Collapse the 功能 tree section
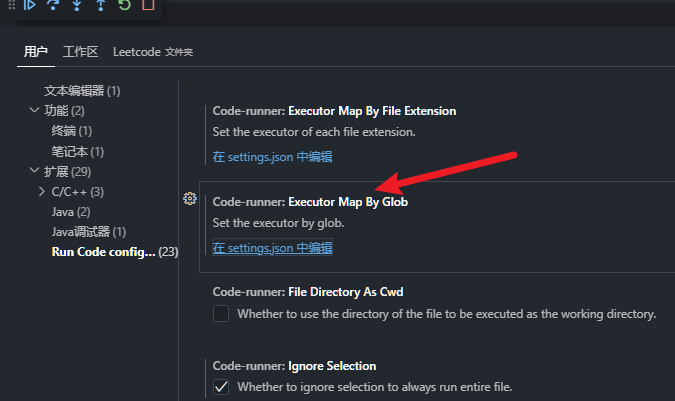The height and width of the screenshot is (401, 675). point(34,110)
